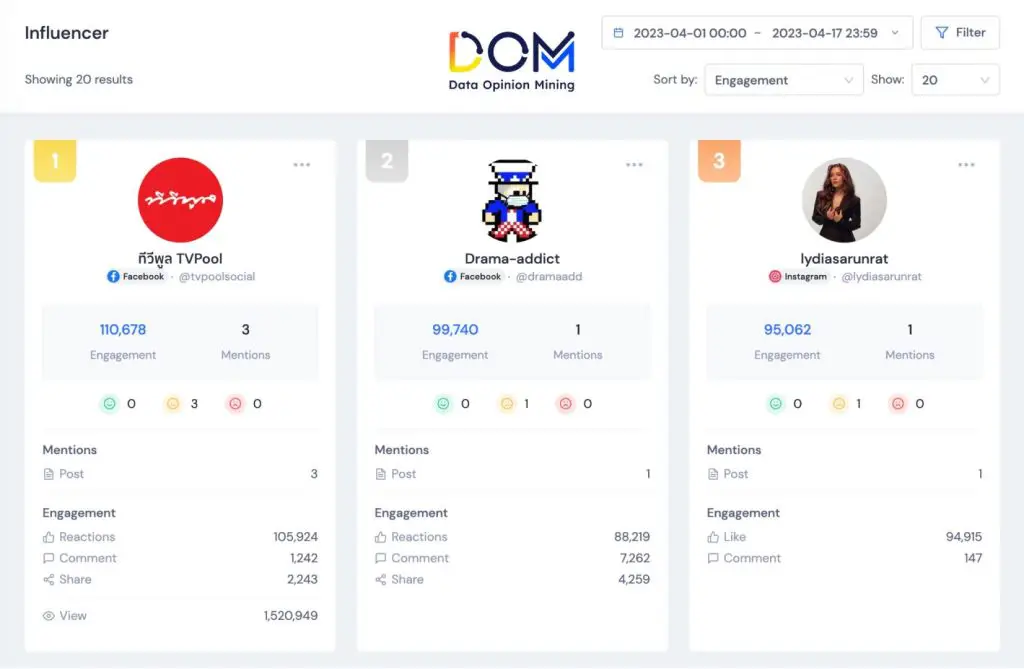Click the 110,678 engagement count

(123, 329)
